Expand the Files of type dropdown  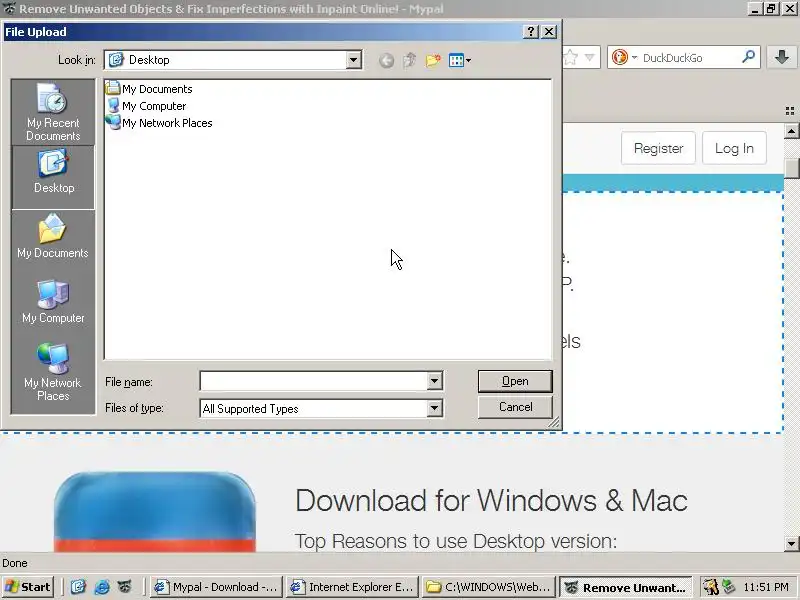pos(434,408)
